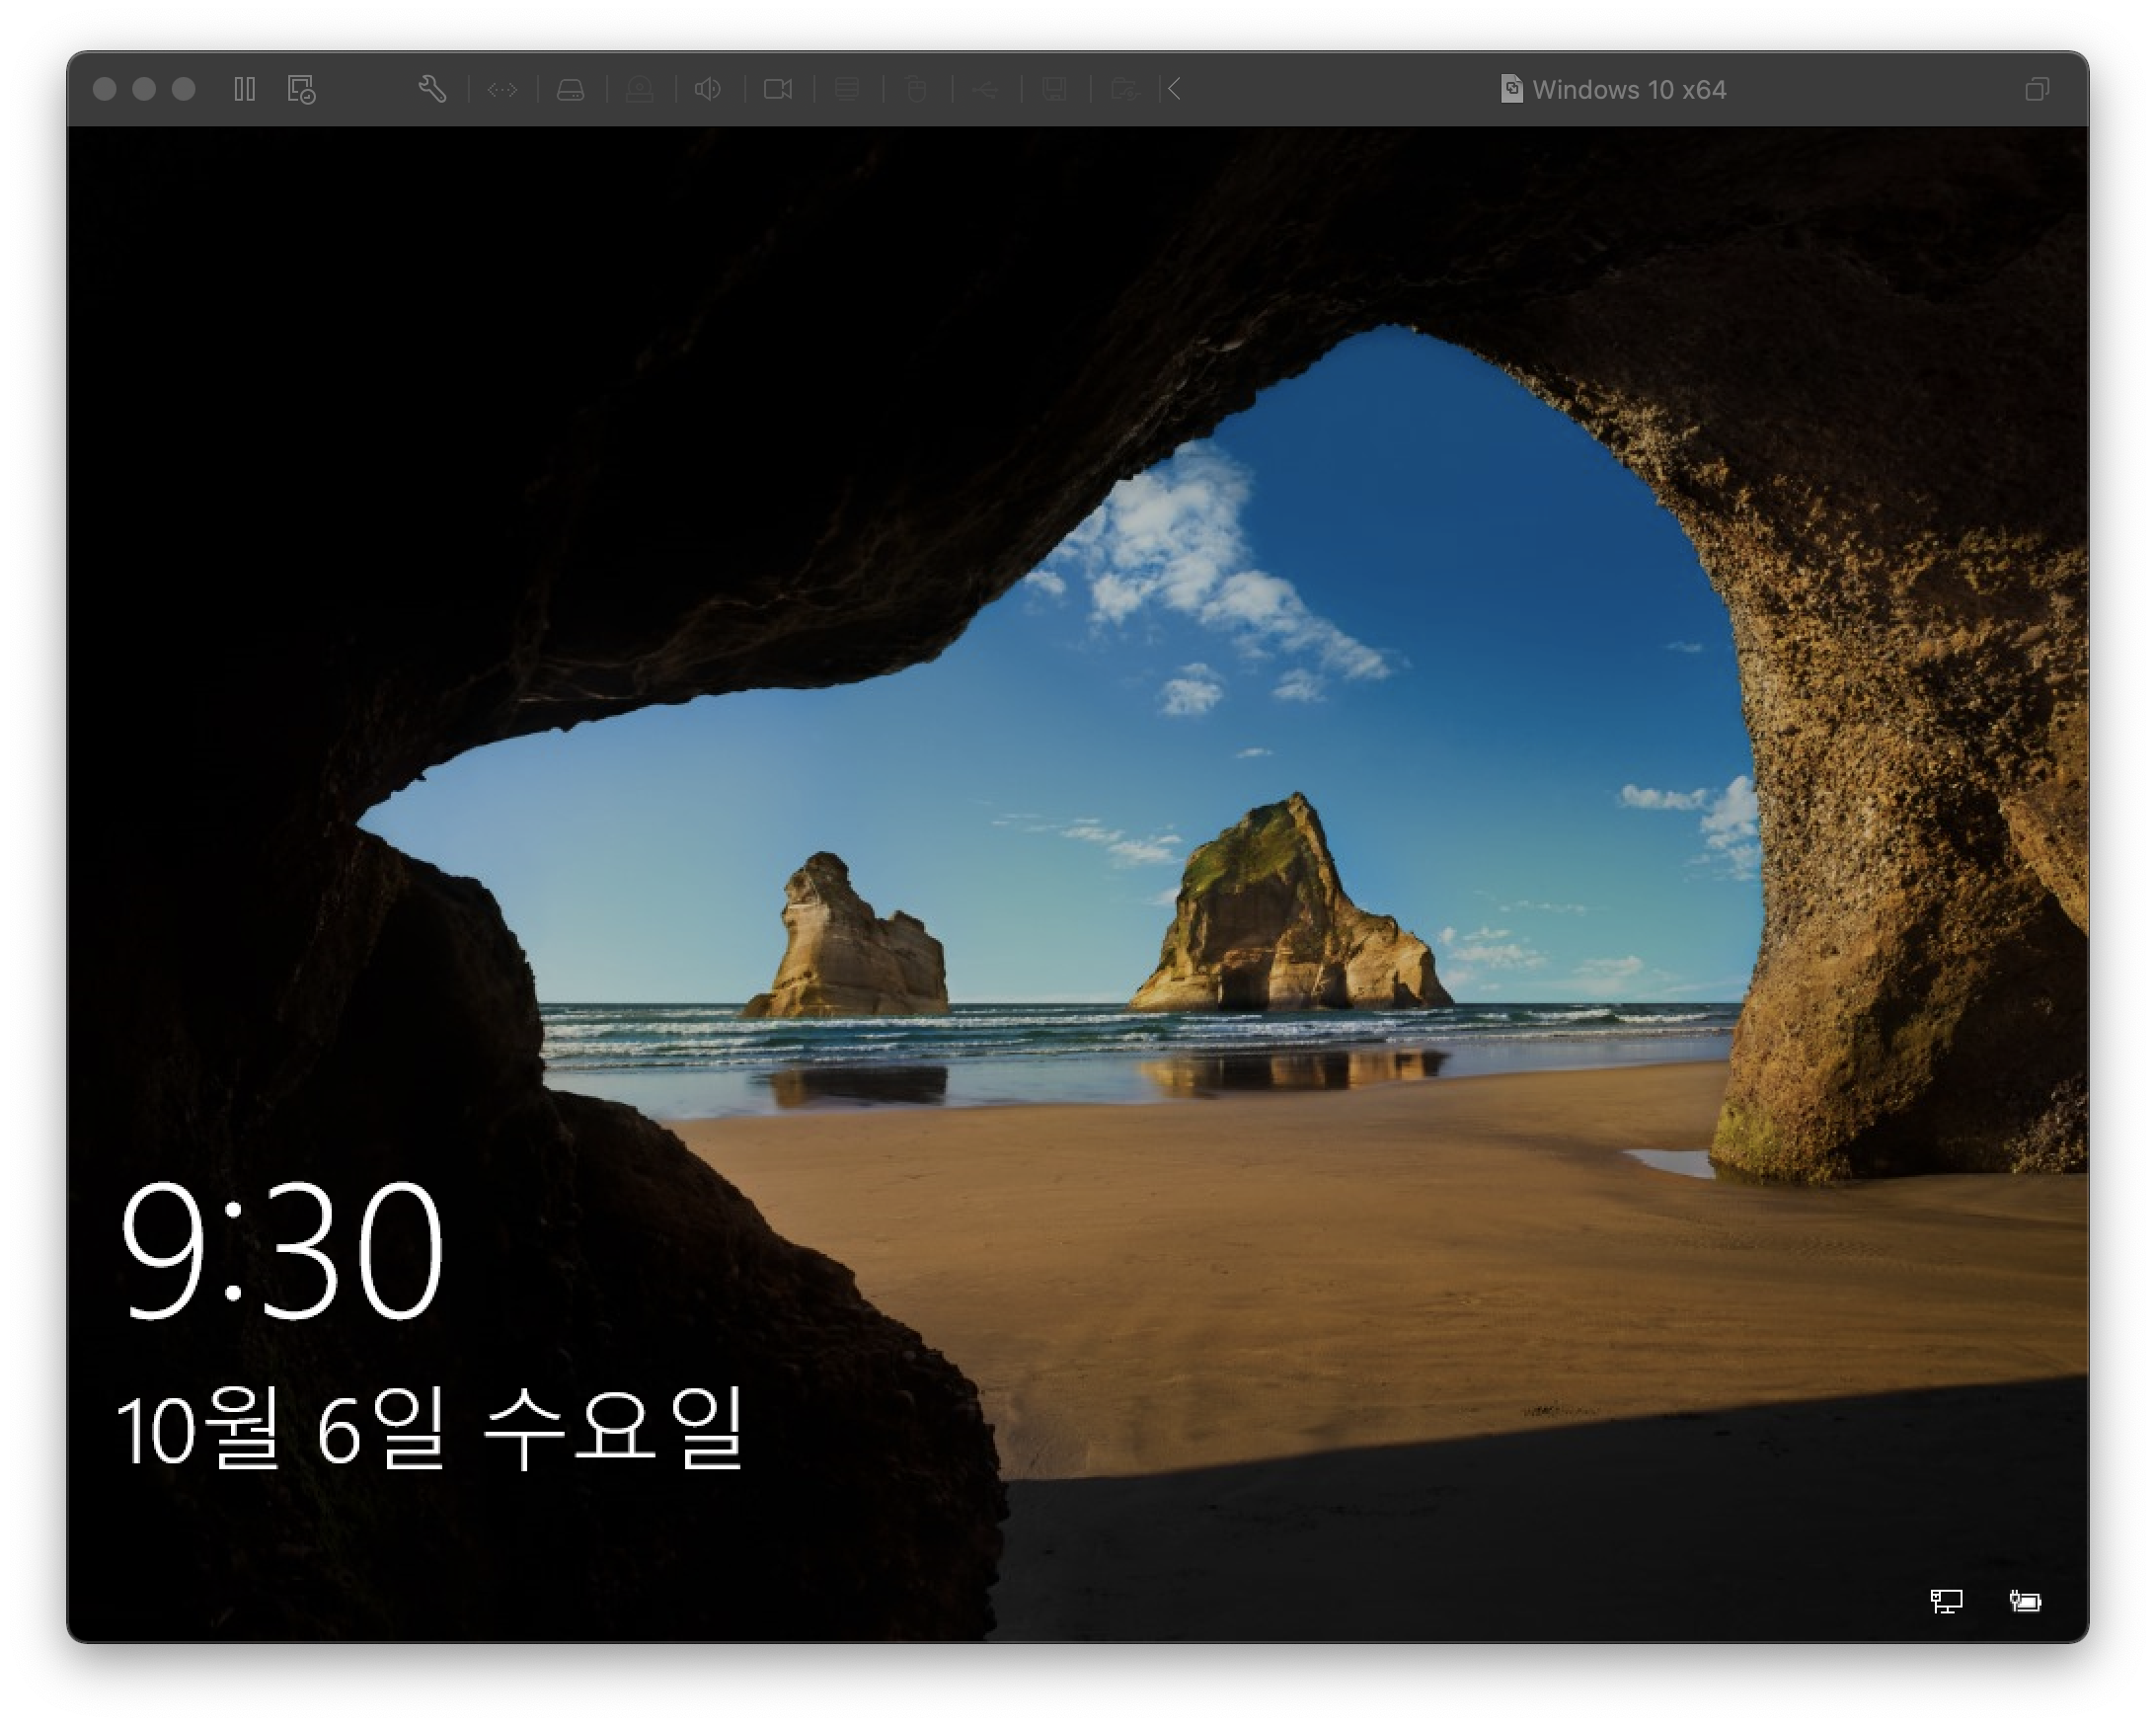Minimize the VM window
This screenshot has width=2156, height=1726.
[x=144, y=90]
